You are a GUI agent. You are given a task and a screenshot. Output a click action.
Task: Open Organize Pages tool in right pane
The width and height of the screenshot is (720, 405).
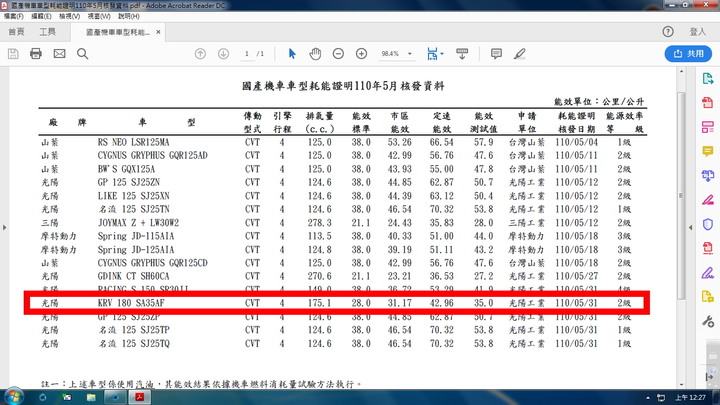click(x=708, y=127)
